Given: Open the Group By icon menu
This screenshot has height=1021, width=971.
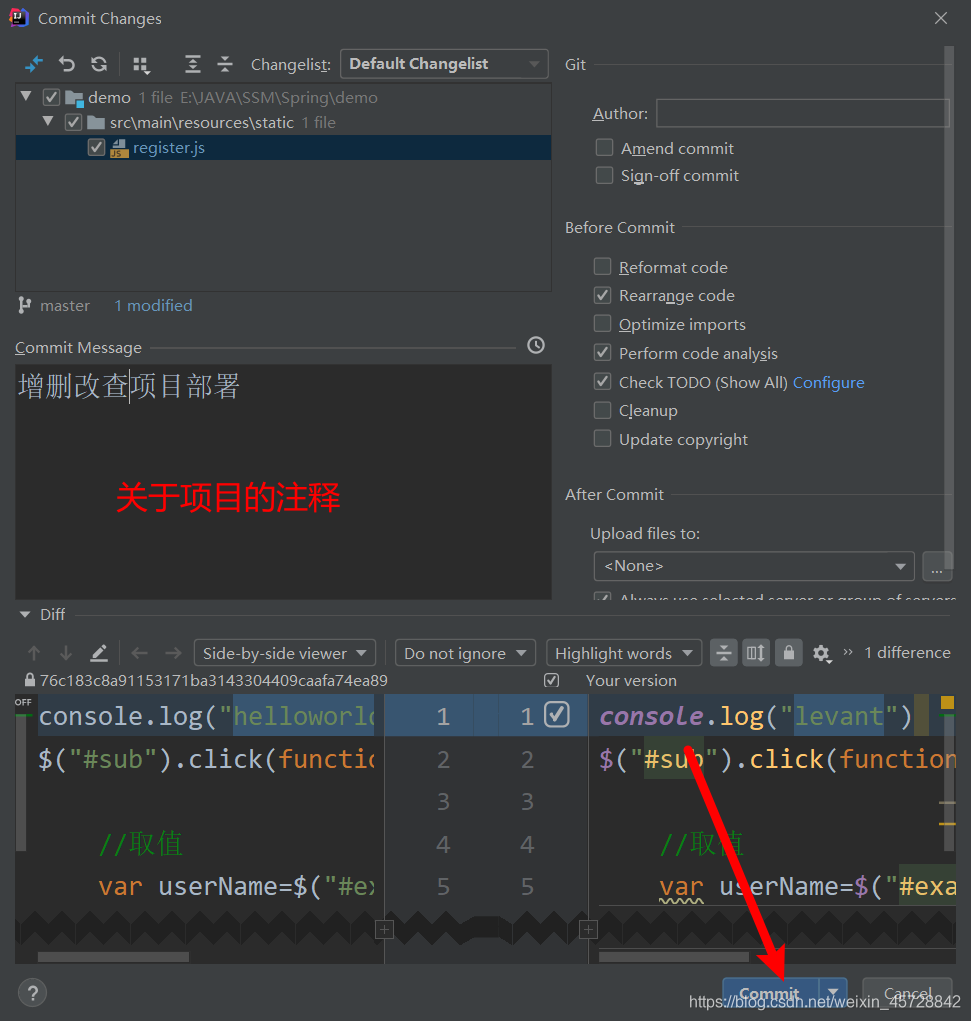Looking at the screenshot, I should (141, 64).
